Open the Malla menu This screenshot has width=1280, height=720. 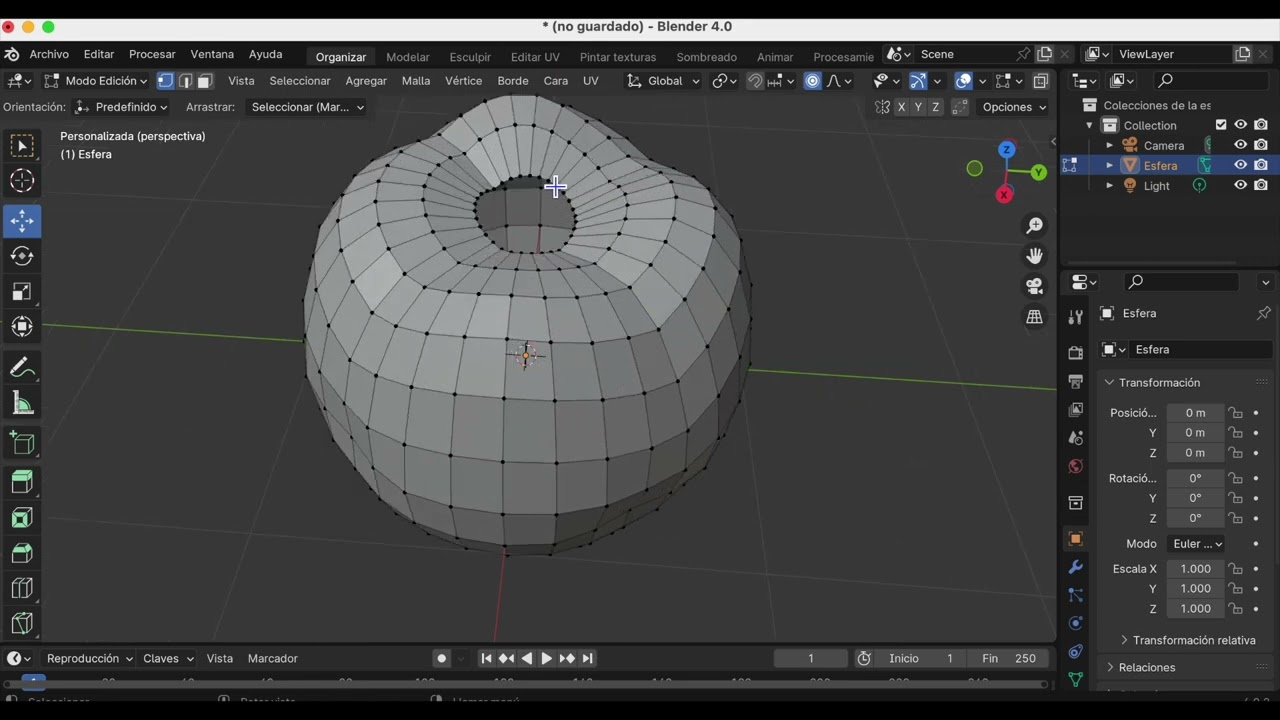point(416,81)
